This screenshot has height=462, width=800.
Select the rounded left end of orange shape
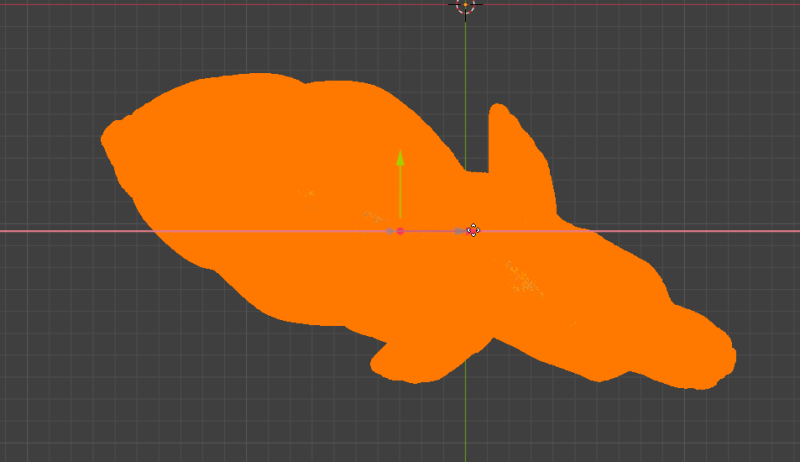coord(115,140)
